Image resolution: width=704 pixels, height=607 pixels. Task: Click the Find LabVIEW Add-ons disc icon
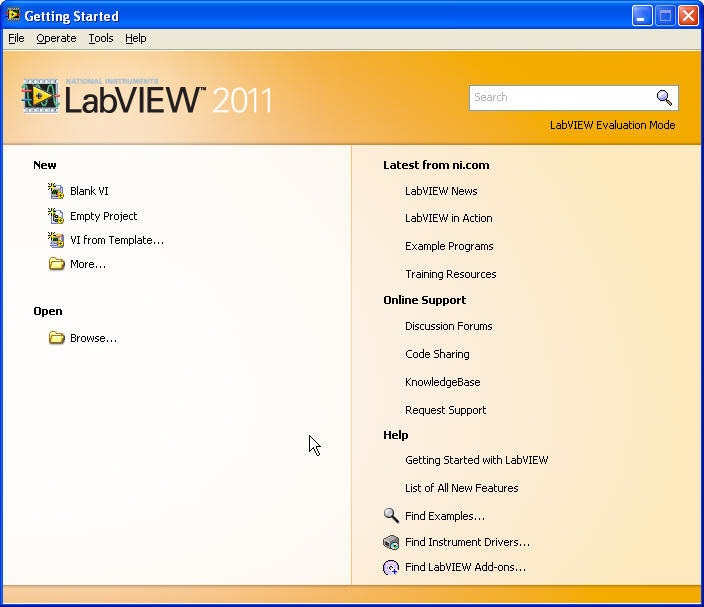(x=391, y=567)
